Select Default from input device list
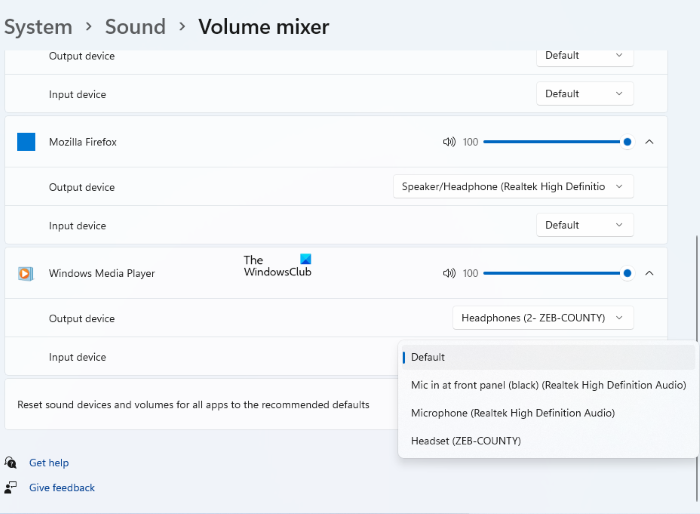This screenshot has height=514, width=700. click(x=428, y=357)
